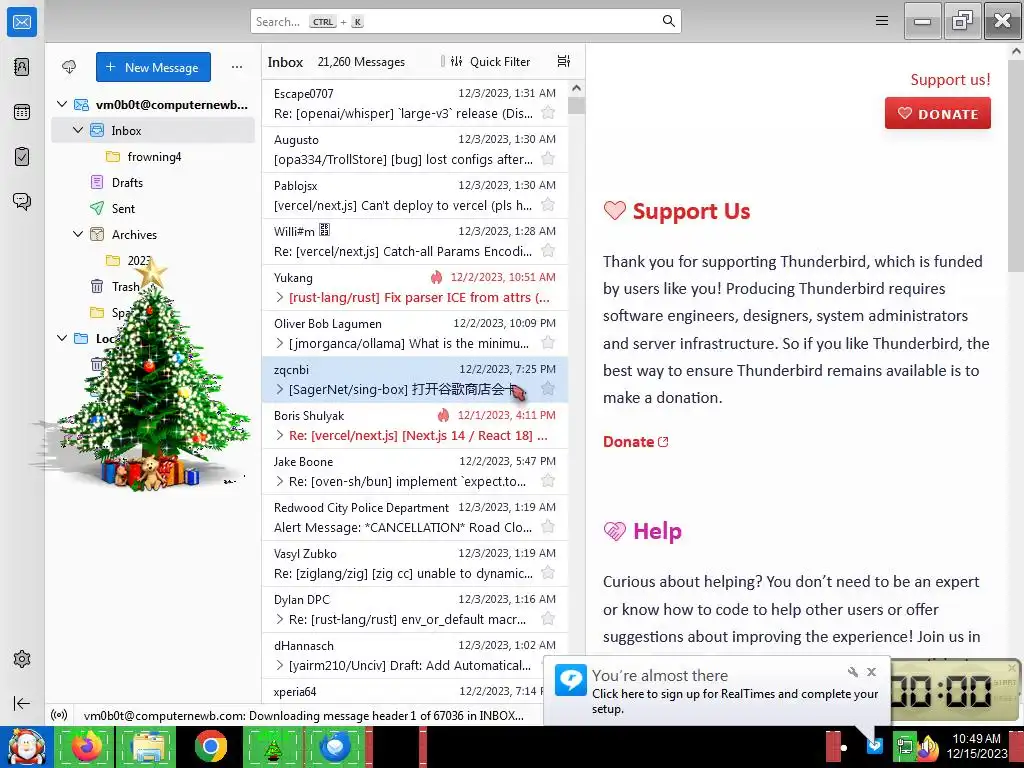The height and width of the screenshot is (768, 1024).
Task: Expand the Dylan DPC thread
Action: pyautogui.click(x=280, y=619)
